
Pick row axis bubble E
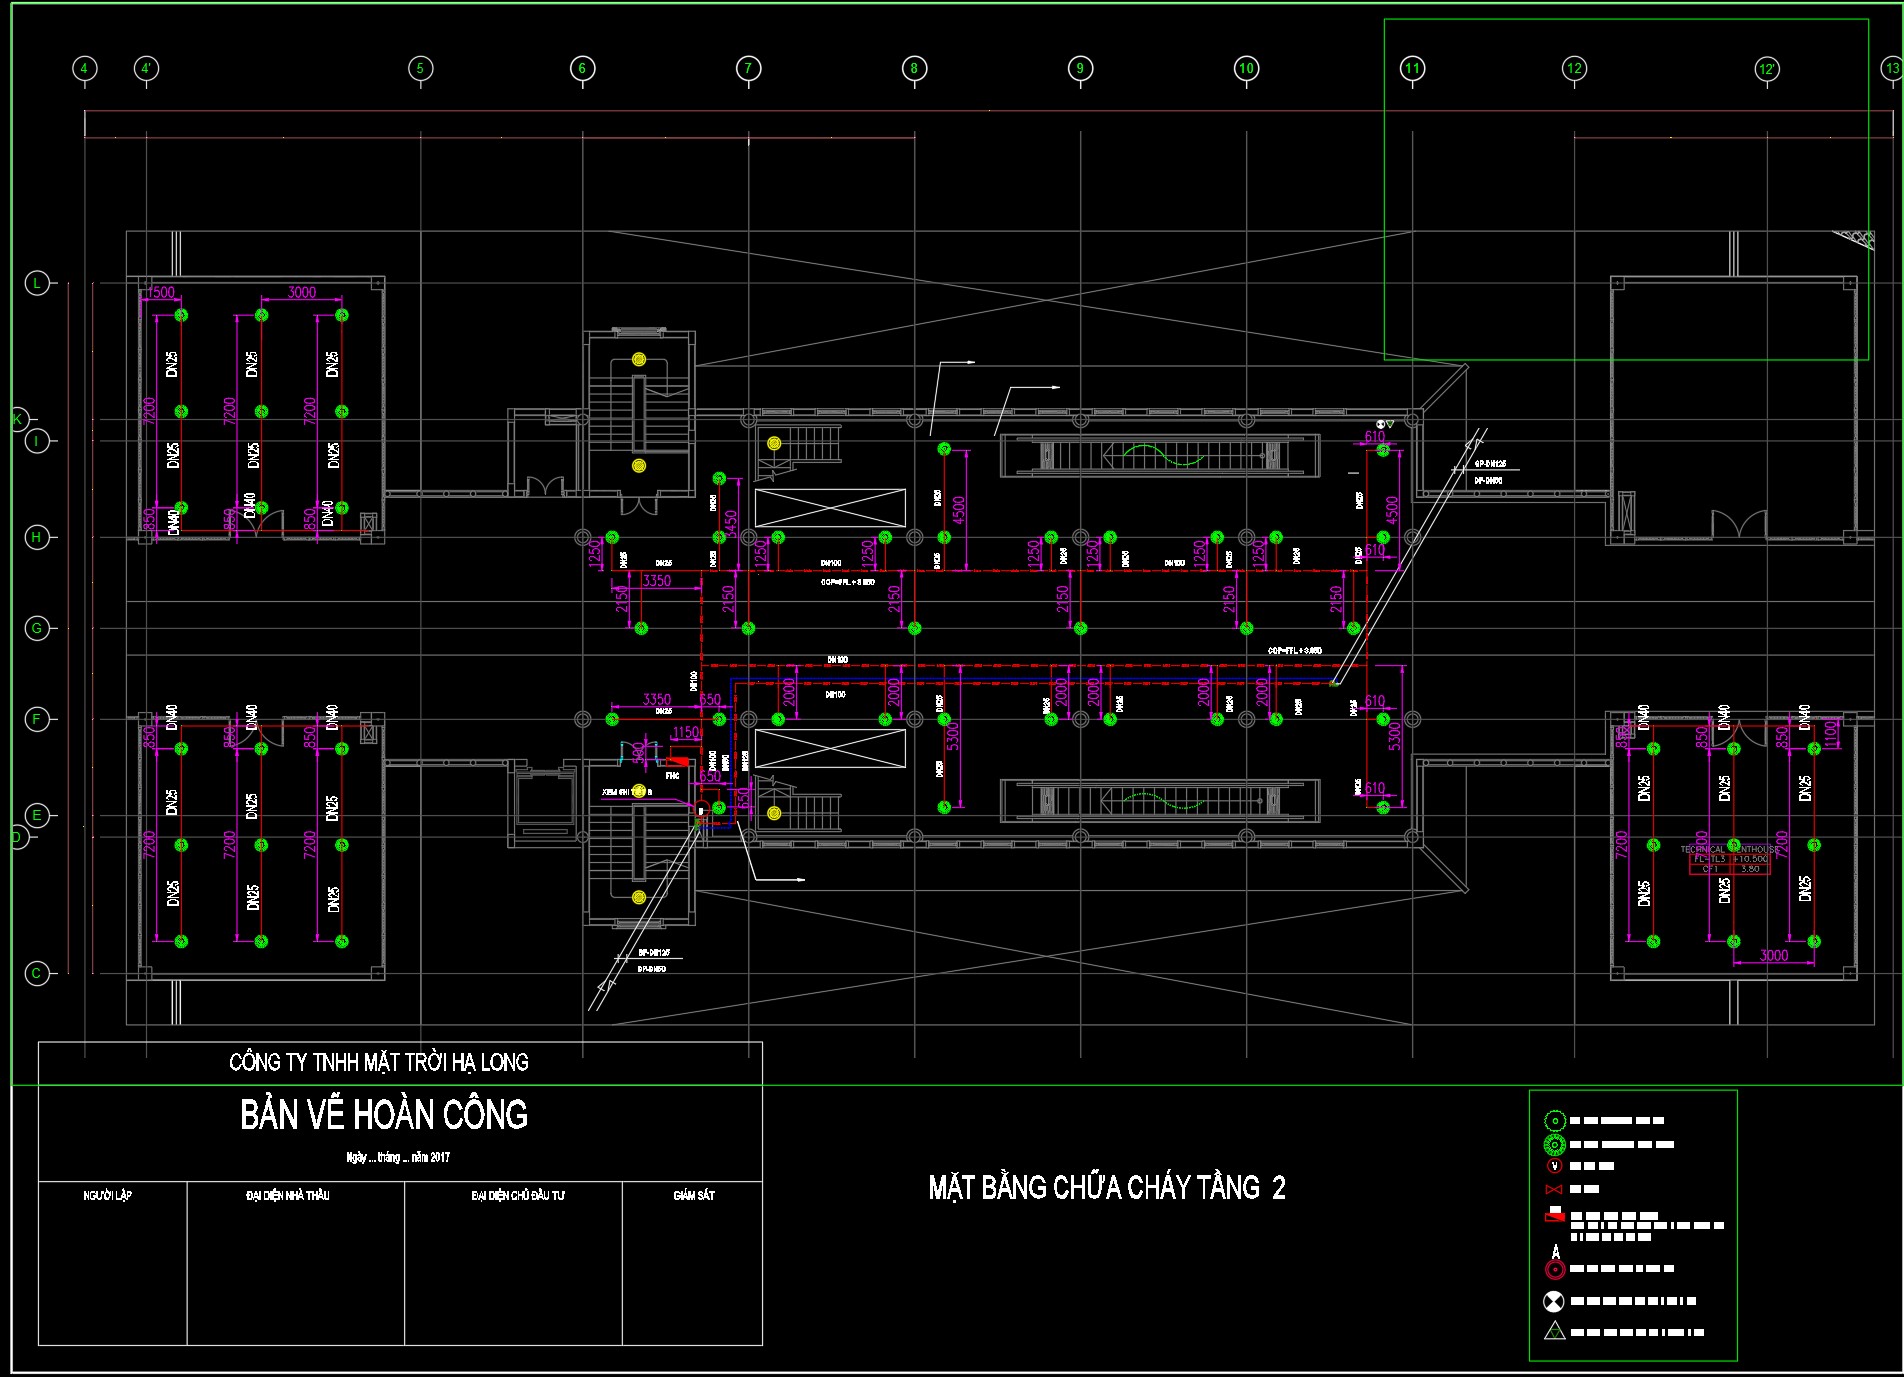click(x=37, y=815)
